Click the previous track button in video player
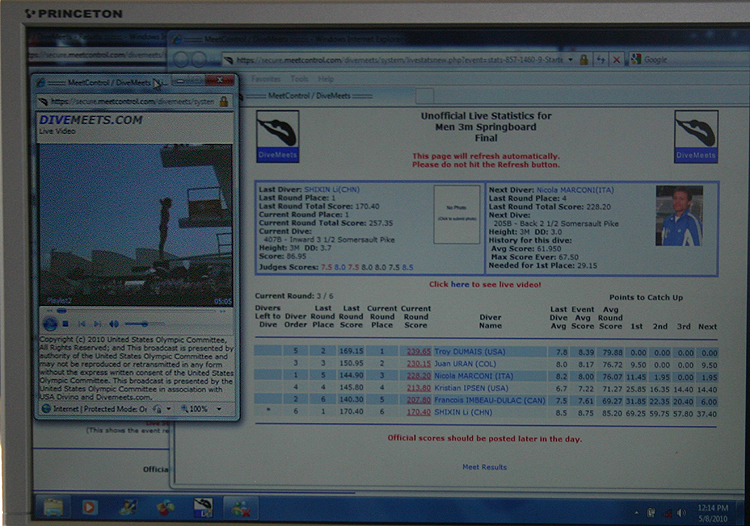750x526 pixels. (x=82, y=324)
